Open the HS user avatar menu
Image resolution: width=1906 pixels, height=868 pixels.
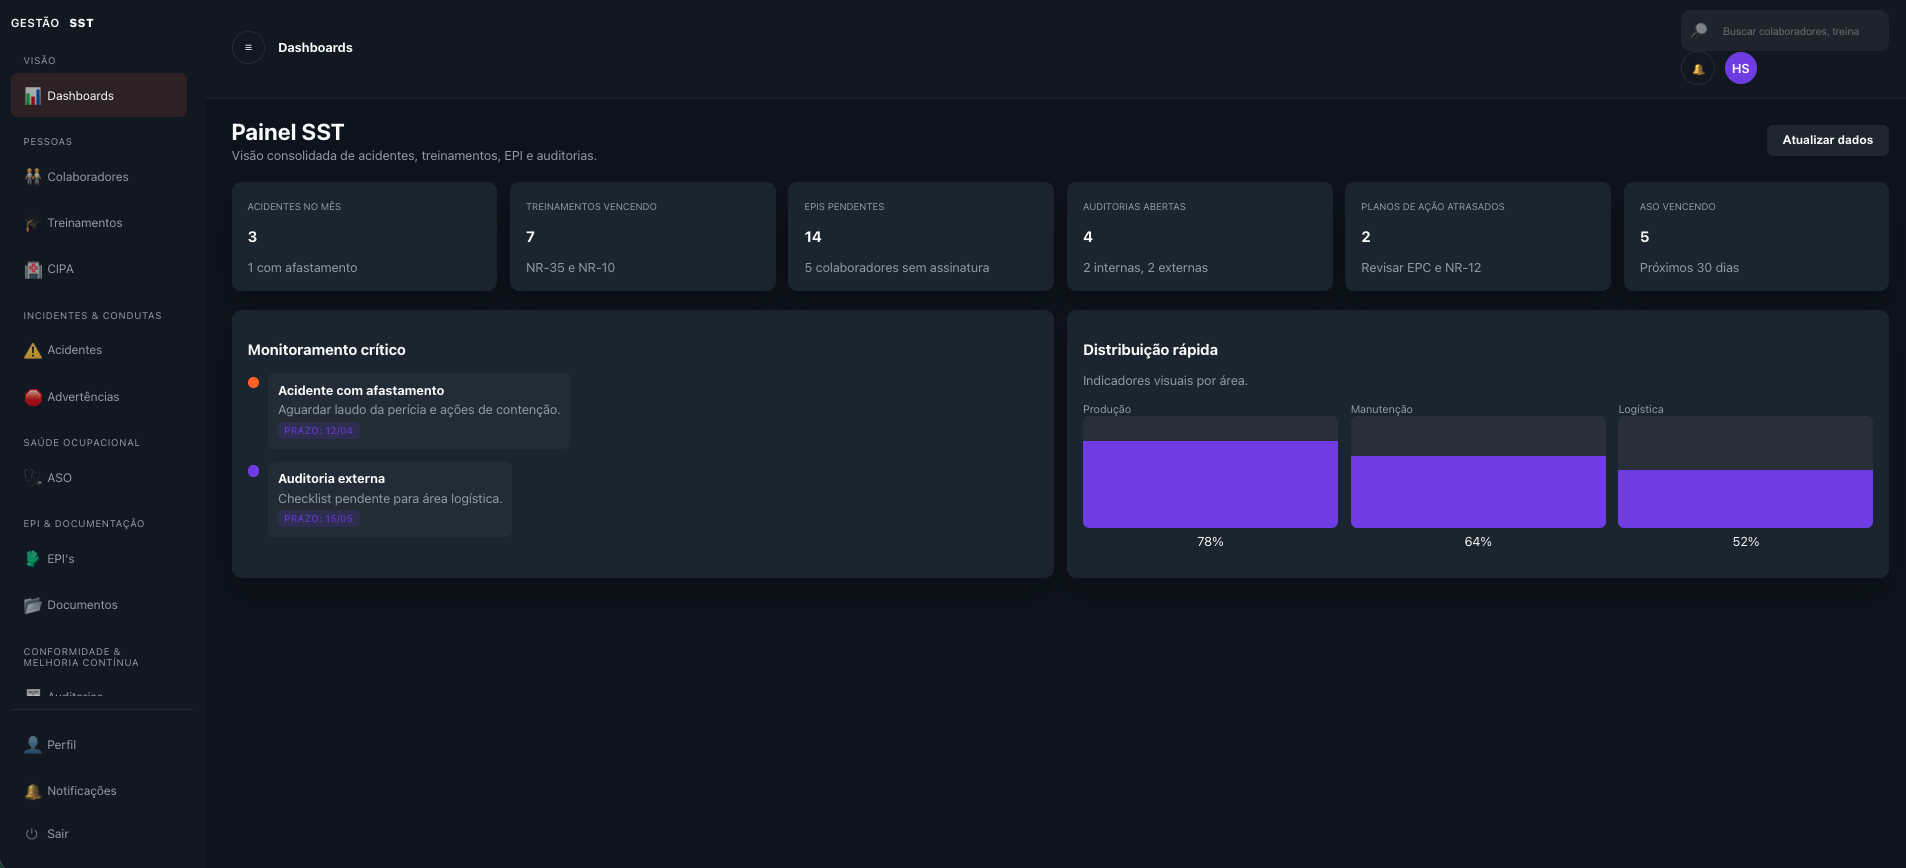point(1740,69)
